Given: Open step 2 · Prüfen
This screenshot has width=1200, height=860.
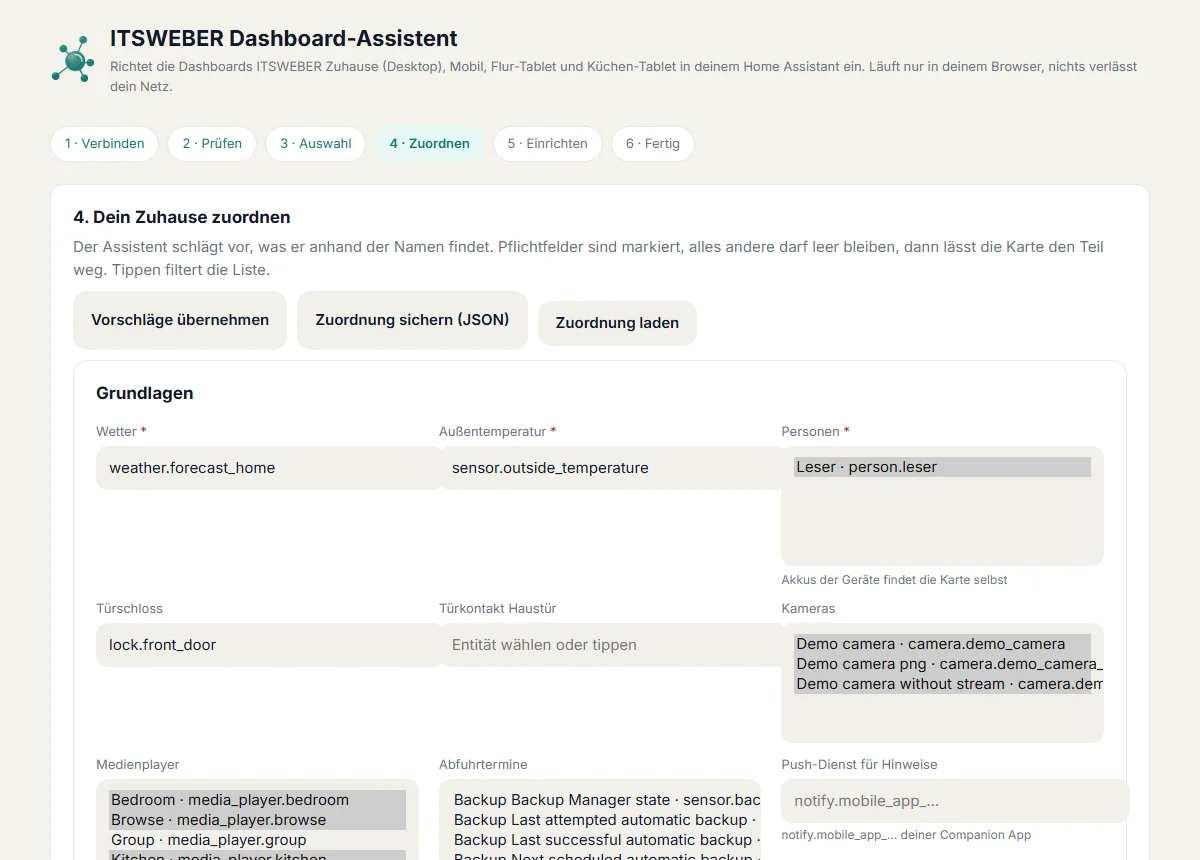Looking at the screenshot, I should tap(212, 143).
